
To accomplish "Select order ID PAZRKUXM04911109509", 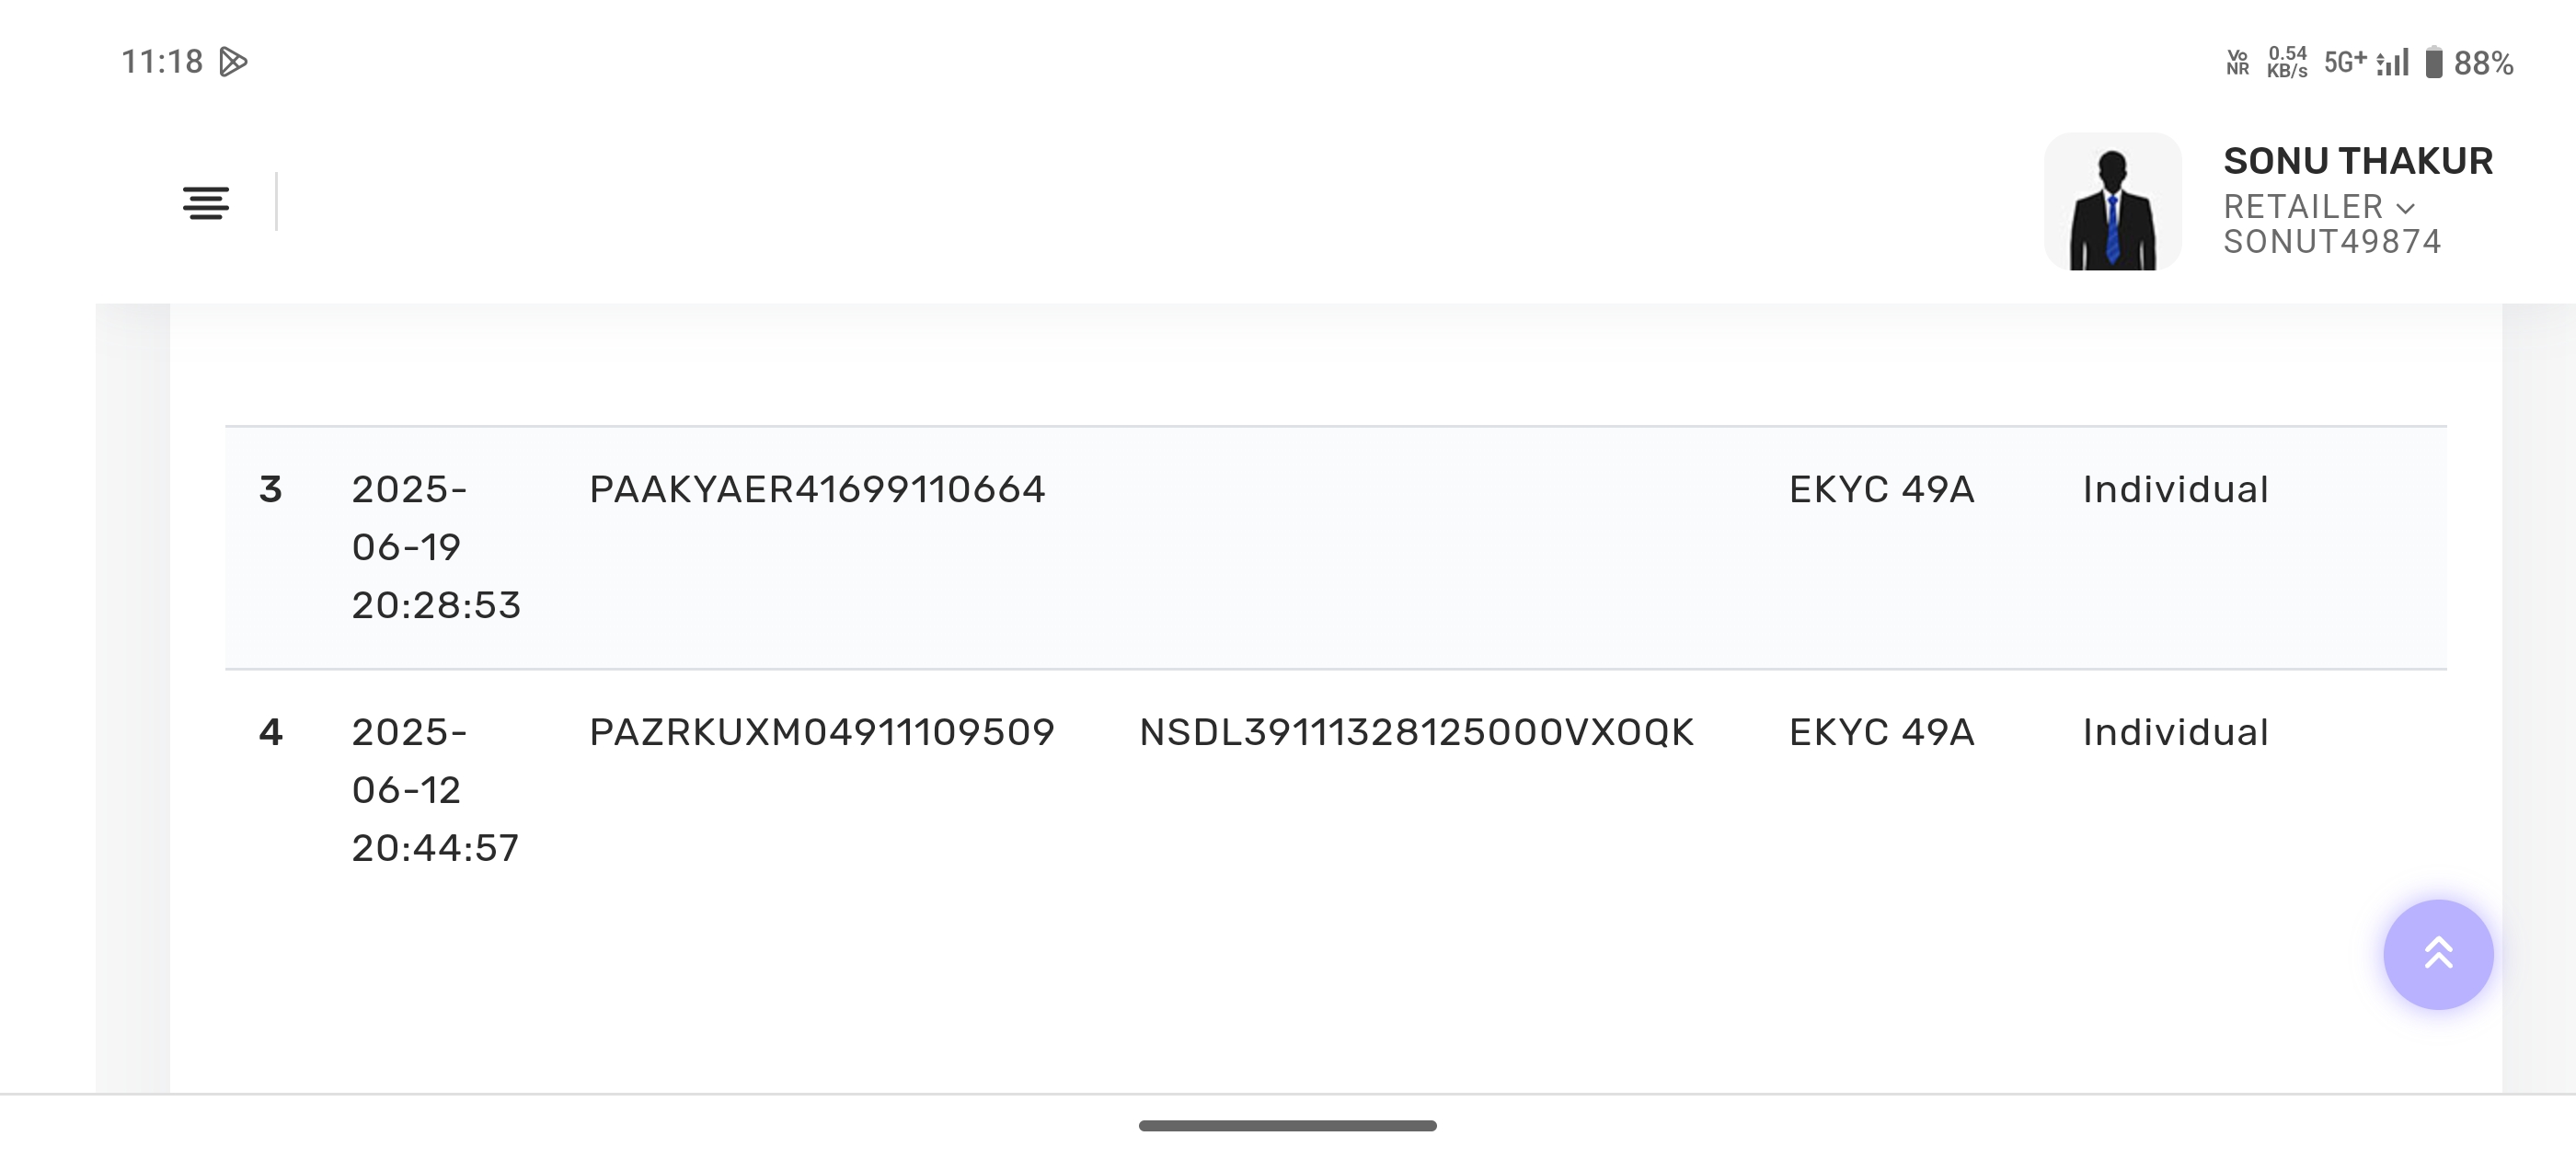I will (821, 732).
